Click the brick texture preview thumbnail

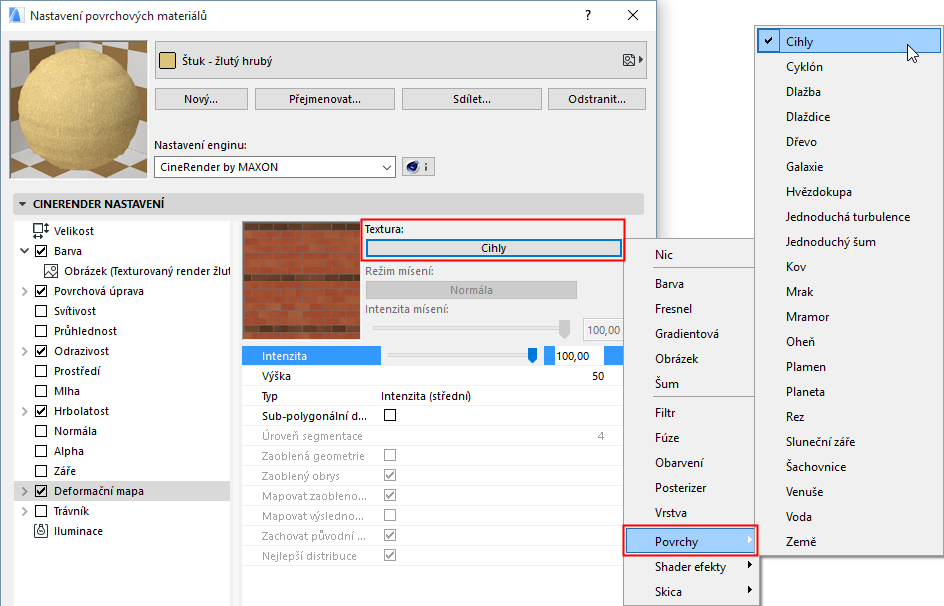tap(301, 280)
